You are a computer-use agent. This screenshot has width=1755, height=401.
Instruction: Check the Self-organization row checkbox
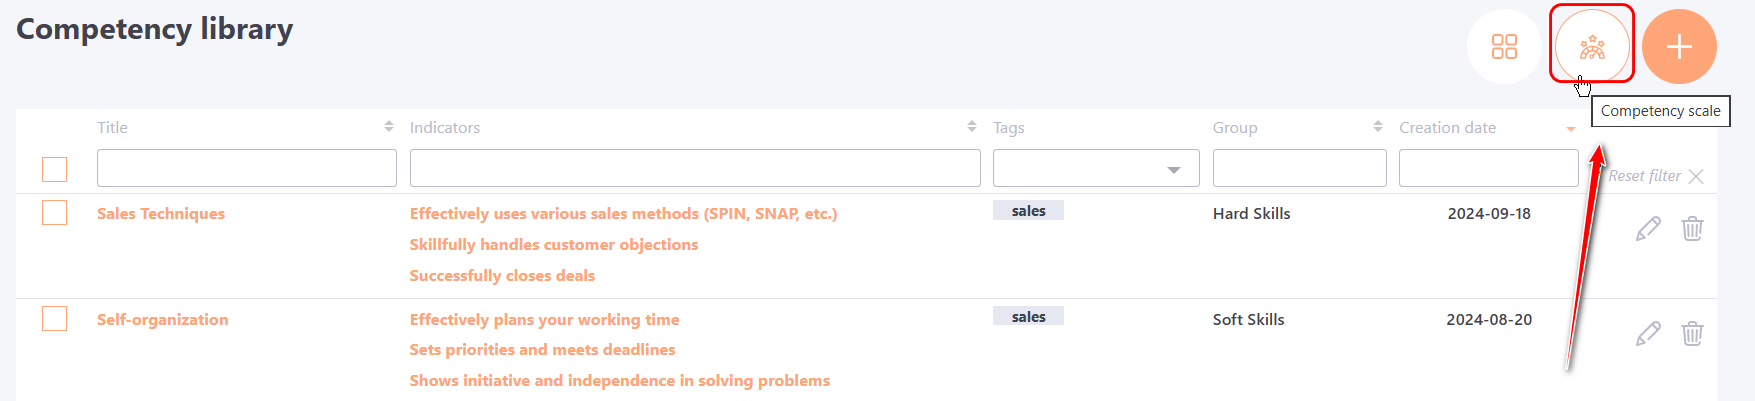[x=55, y=319]
